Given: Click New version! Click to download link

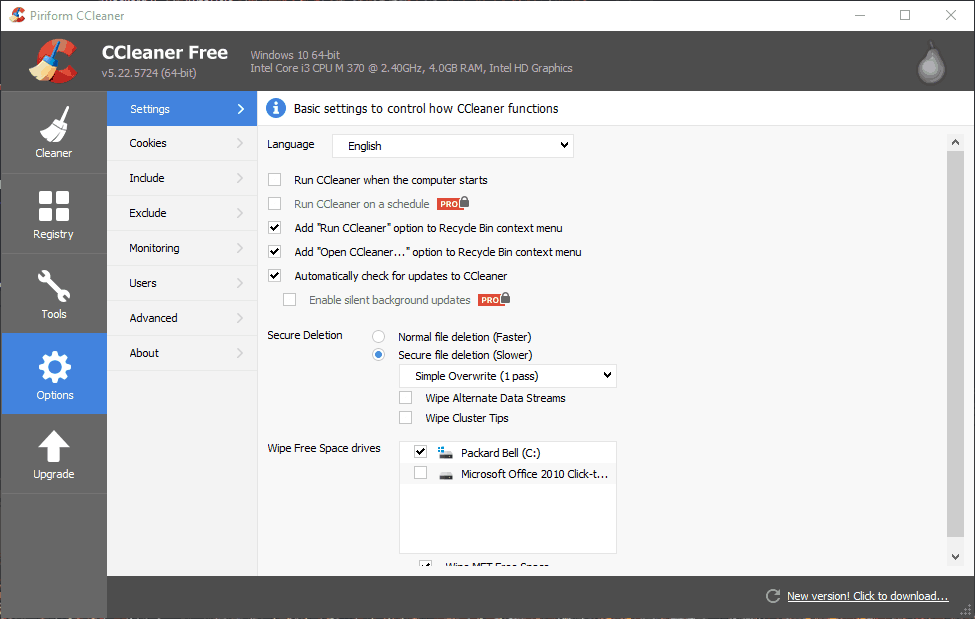Looking at the screenshot, I should click(x=866, y=595).
